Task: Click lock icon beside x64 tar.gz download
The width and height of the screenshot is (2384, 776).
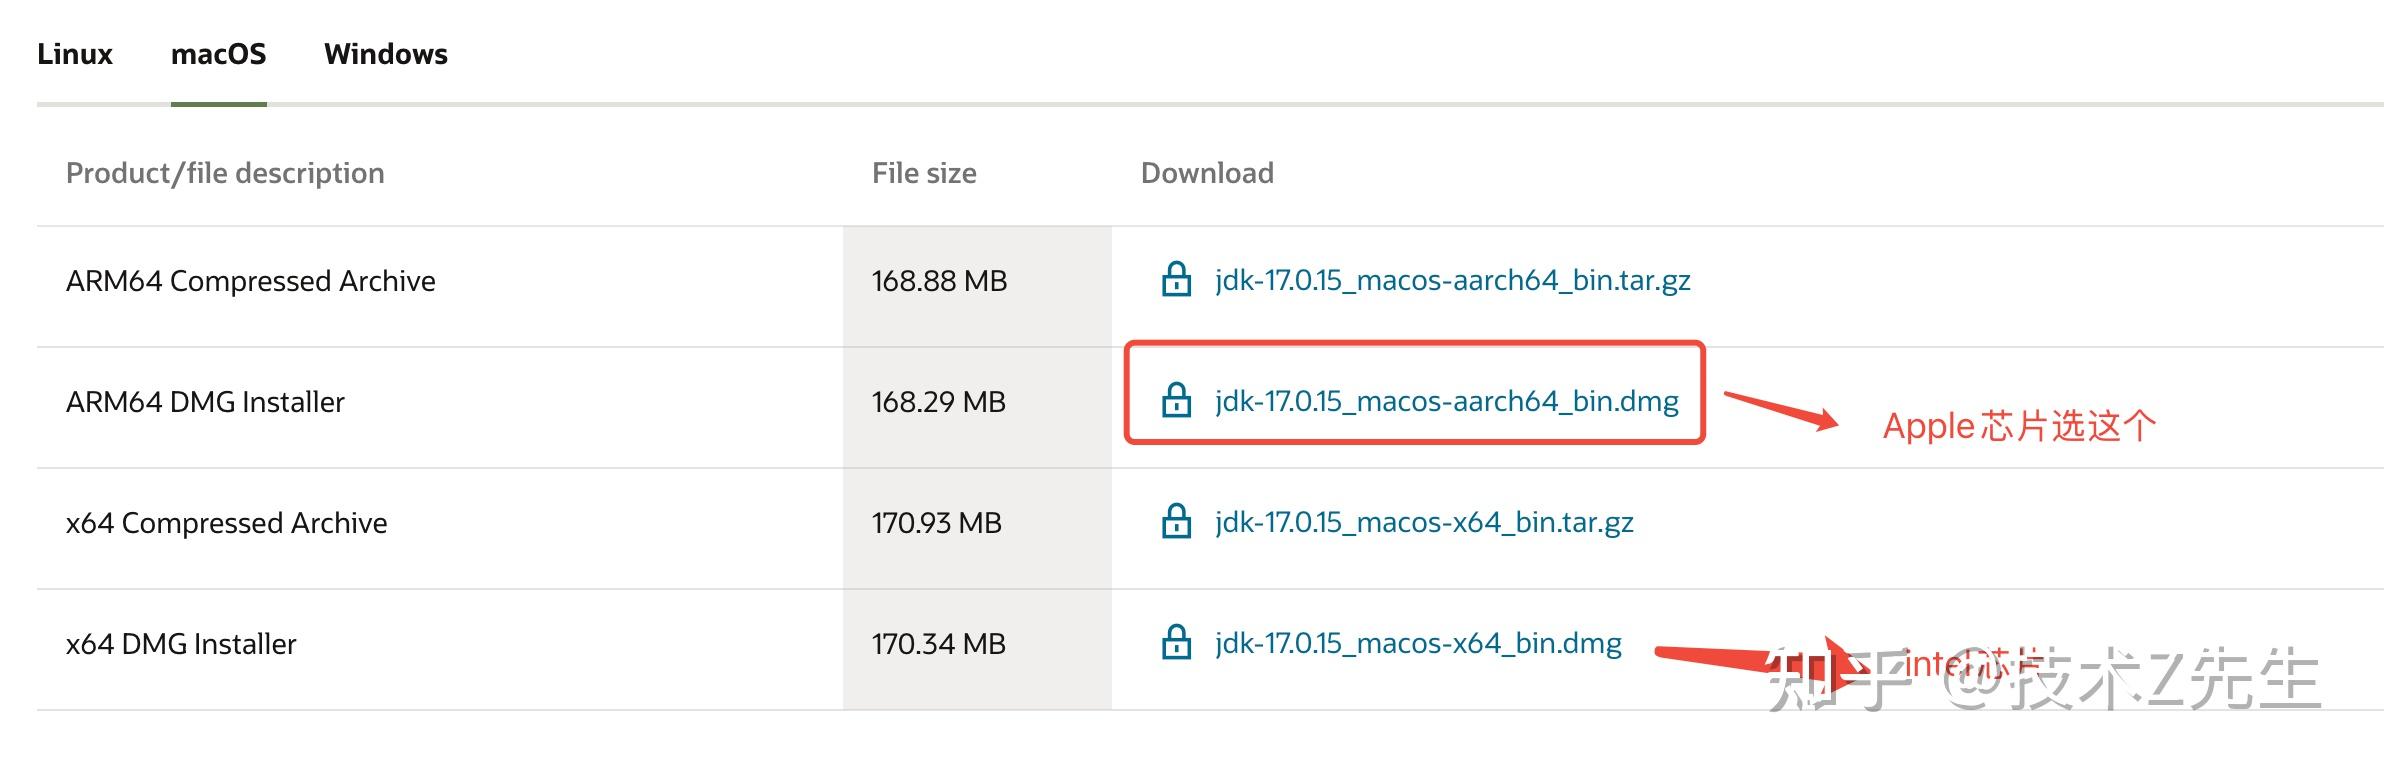Action: click(x=1176, y=522)
